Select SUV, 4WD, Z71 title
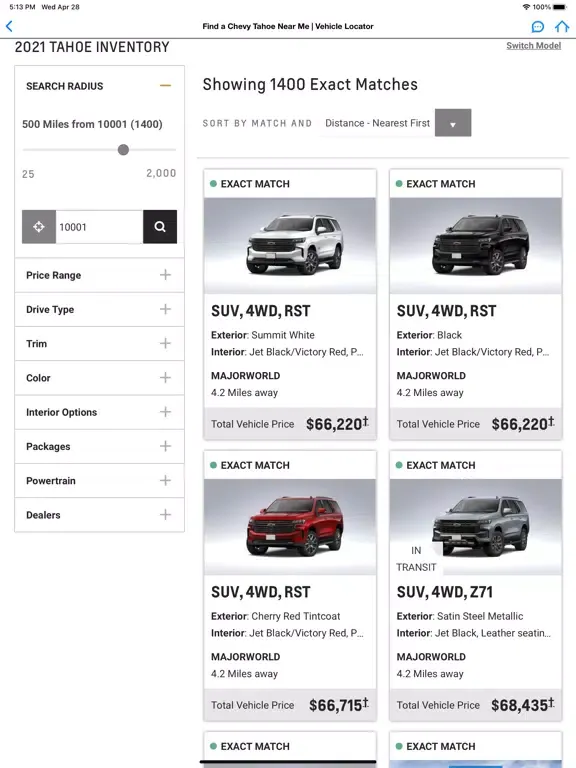 pyautogui.click(x=445, y=592)
